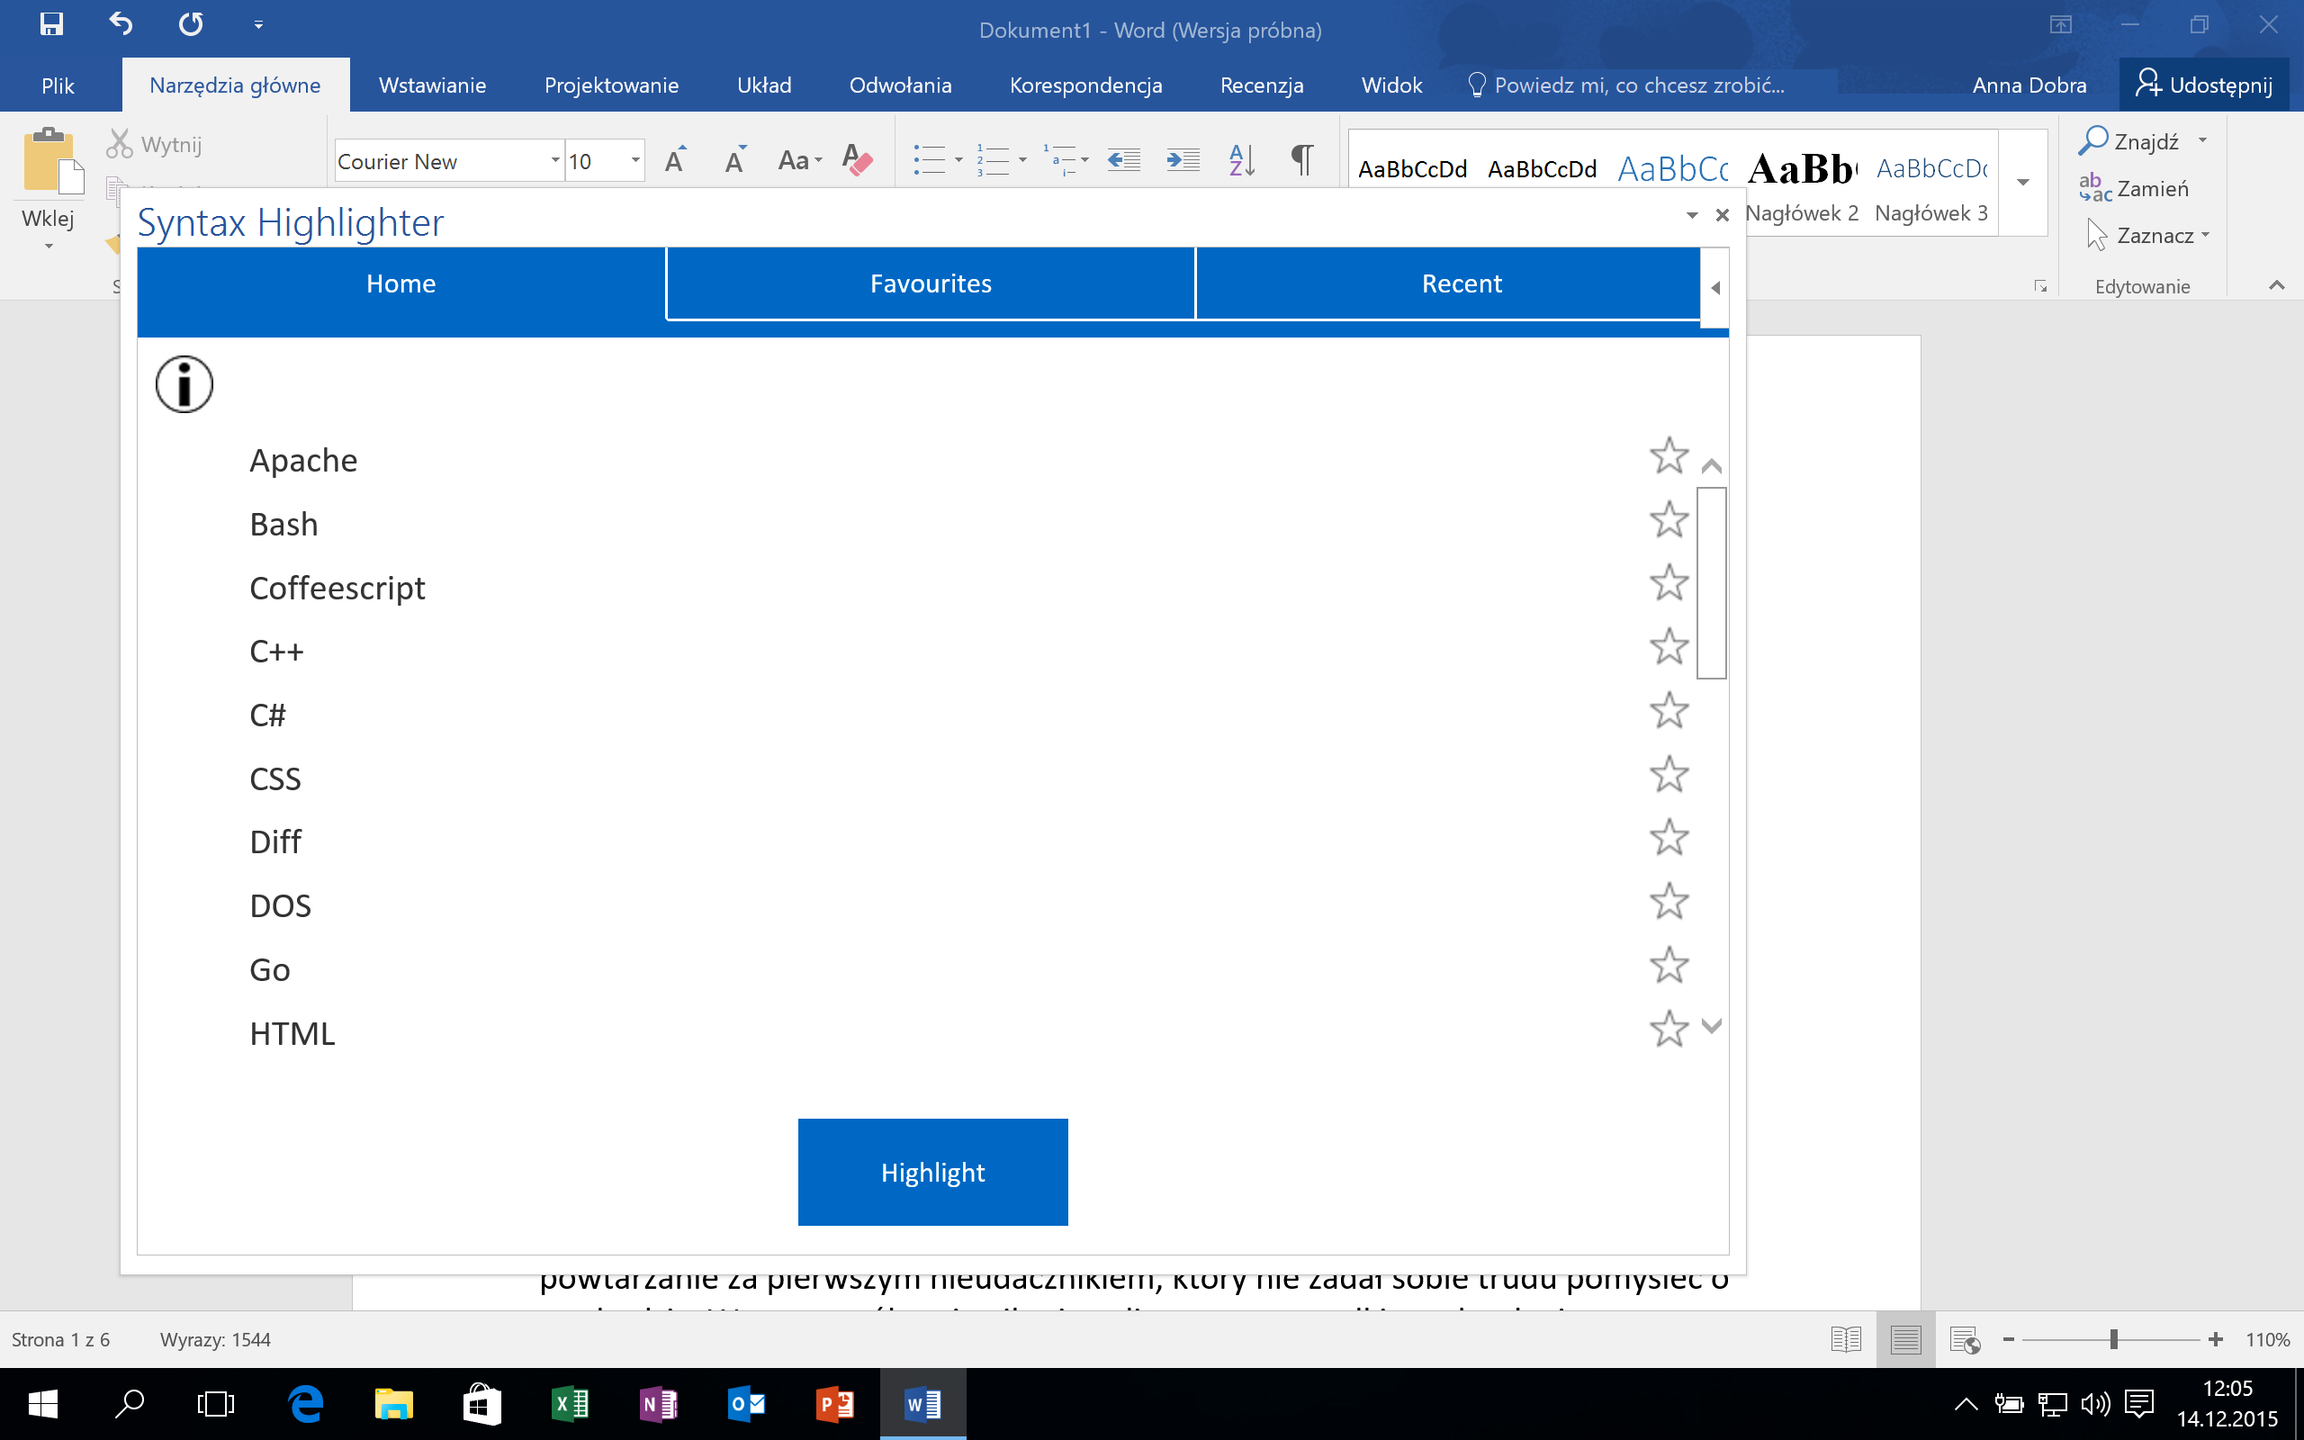
Task: Favourite Apache with its star
Action: click(x=1669, y=456)
